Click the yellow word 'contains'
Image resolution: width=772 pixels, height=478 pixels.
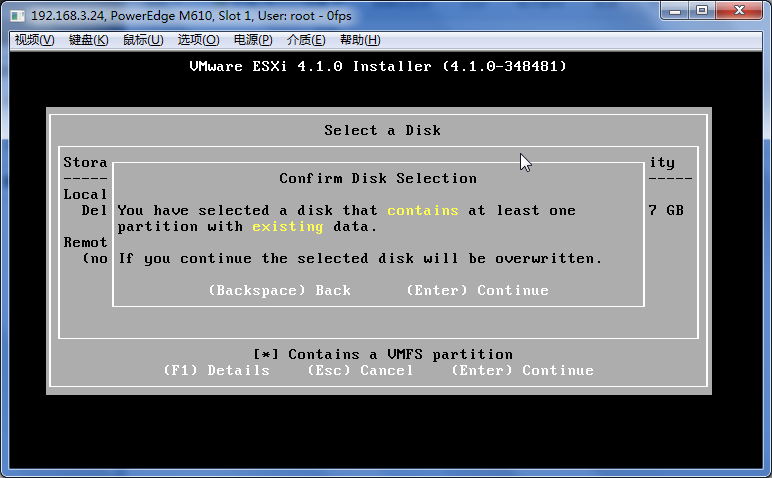[423, 211]
